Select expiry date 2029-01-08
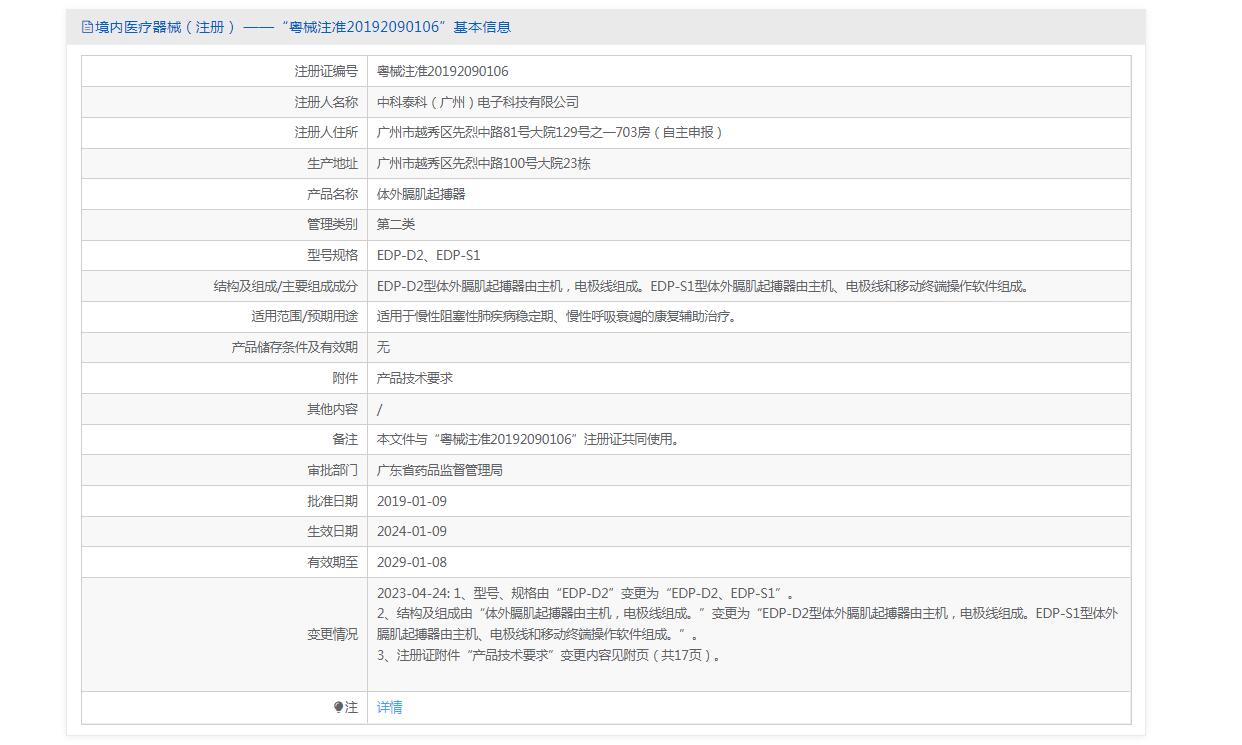 coord(412,562)
